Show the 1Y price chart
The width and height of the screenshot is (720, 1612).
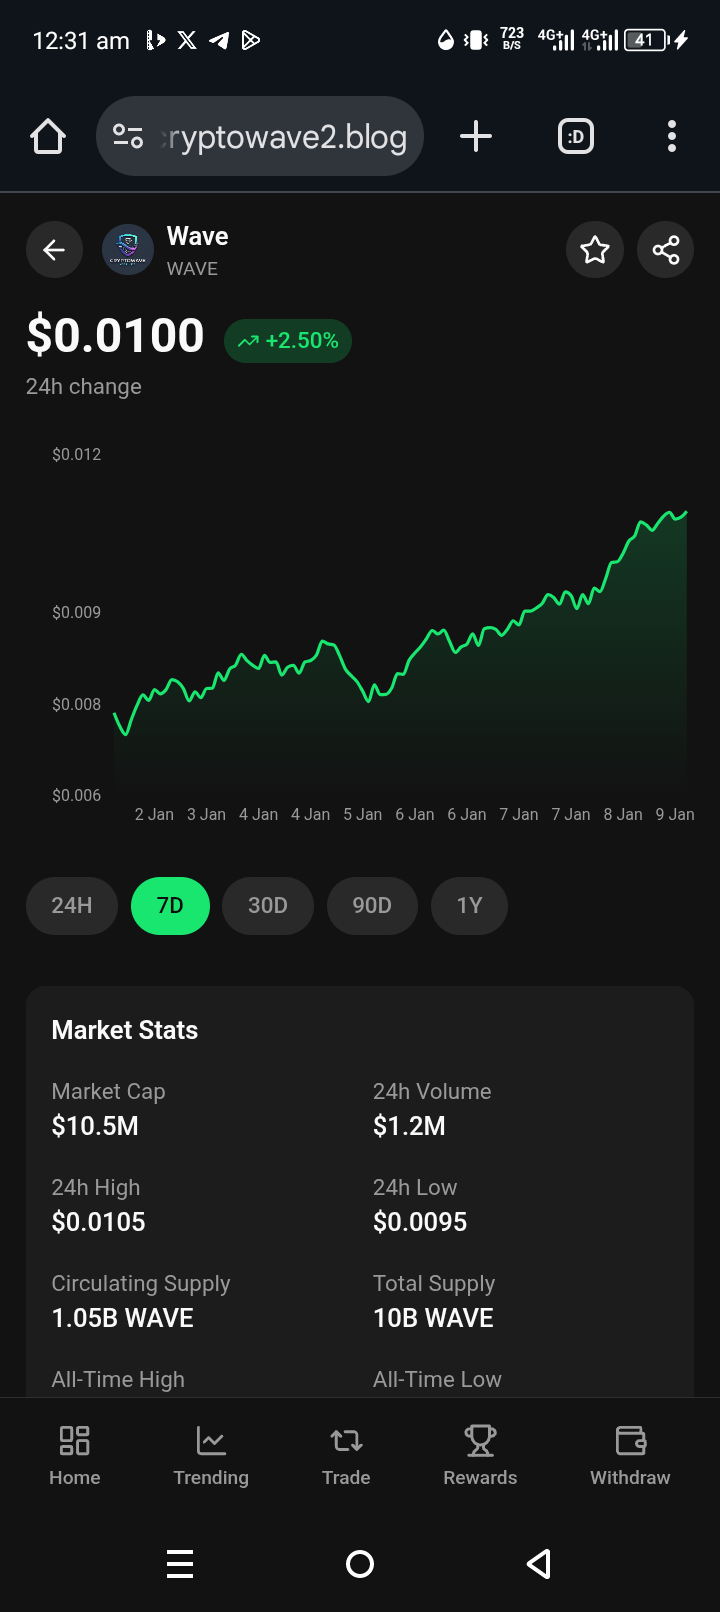(x=469, y=905)
